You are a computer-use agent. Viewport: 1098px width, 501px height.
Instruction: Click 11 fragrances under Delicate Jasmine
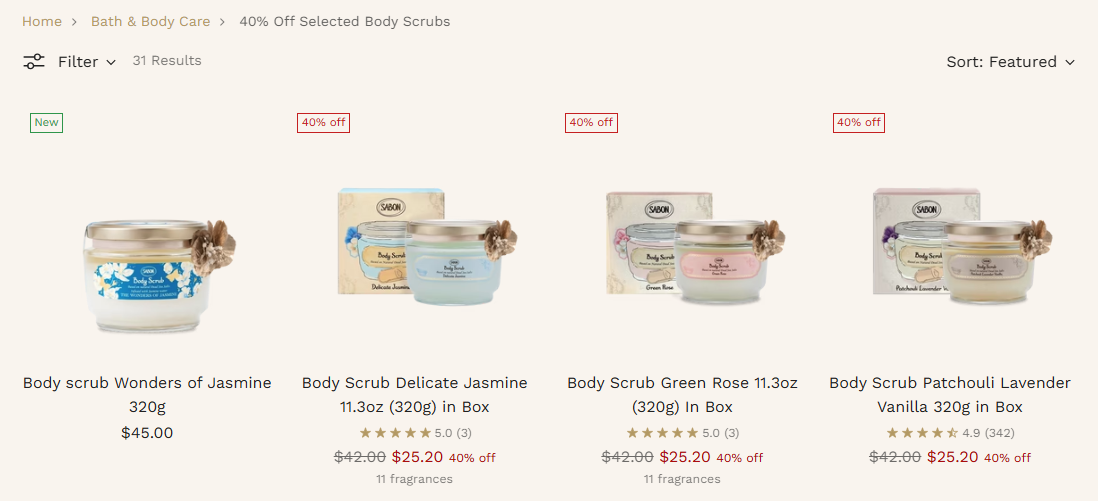(415, 479)
